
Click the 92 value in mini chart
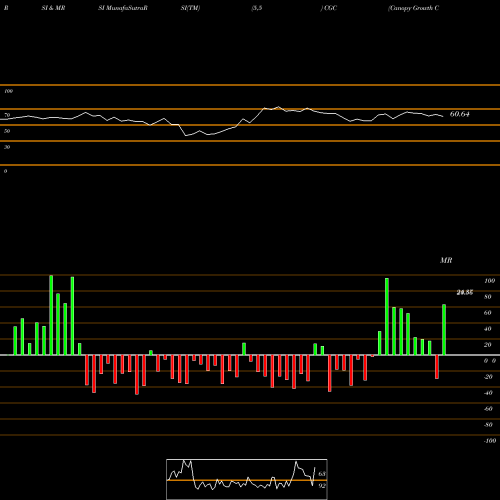pyautogui.click(x=322, y=486)
